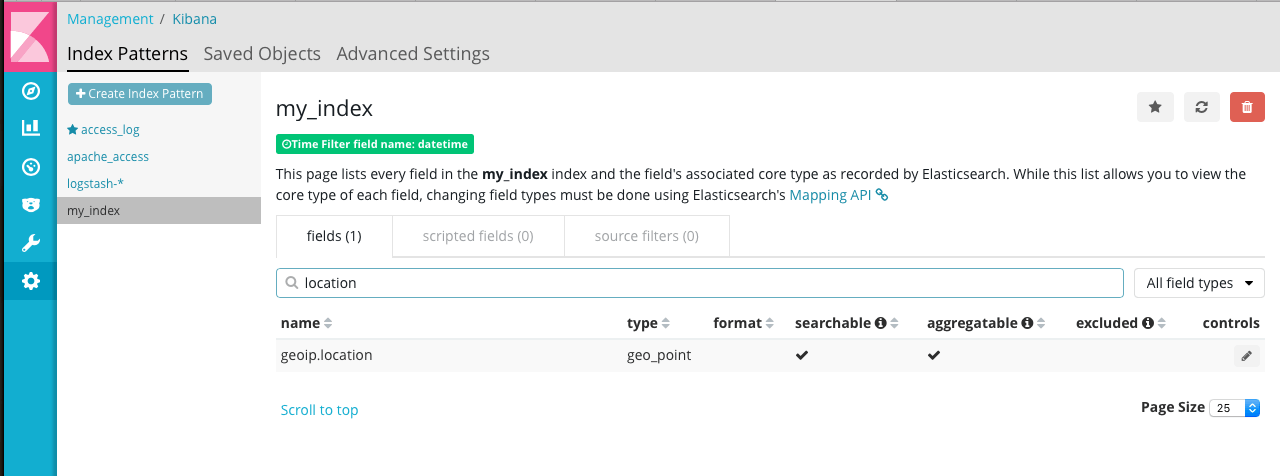The height and width of the screenshot is (476, 1280).
Task: Open Discover via the compass icon
Action: pos(30,91)
